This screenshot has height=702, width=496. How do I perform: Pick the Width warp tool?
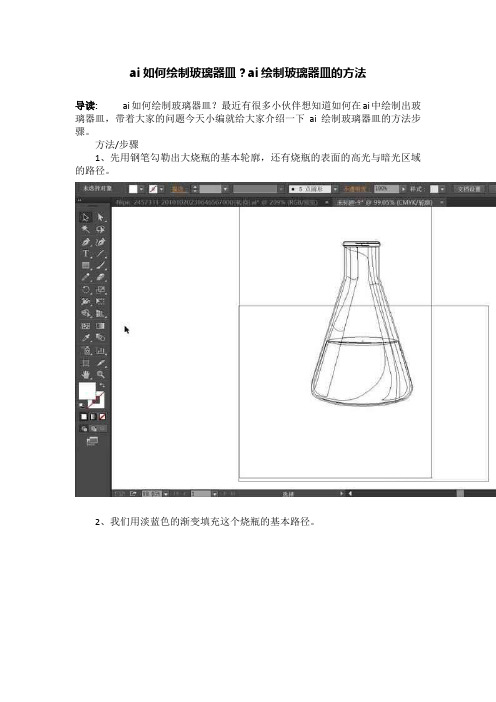click(x=86, y=302)
